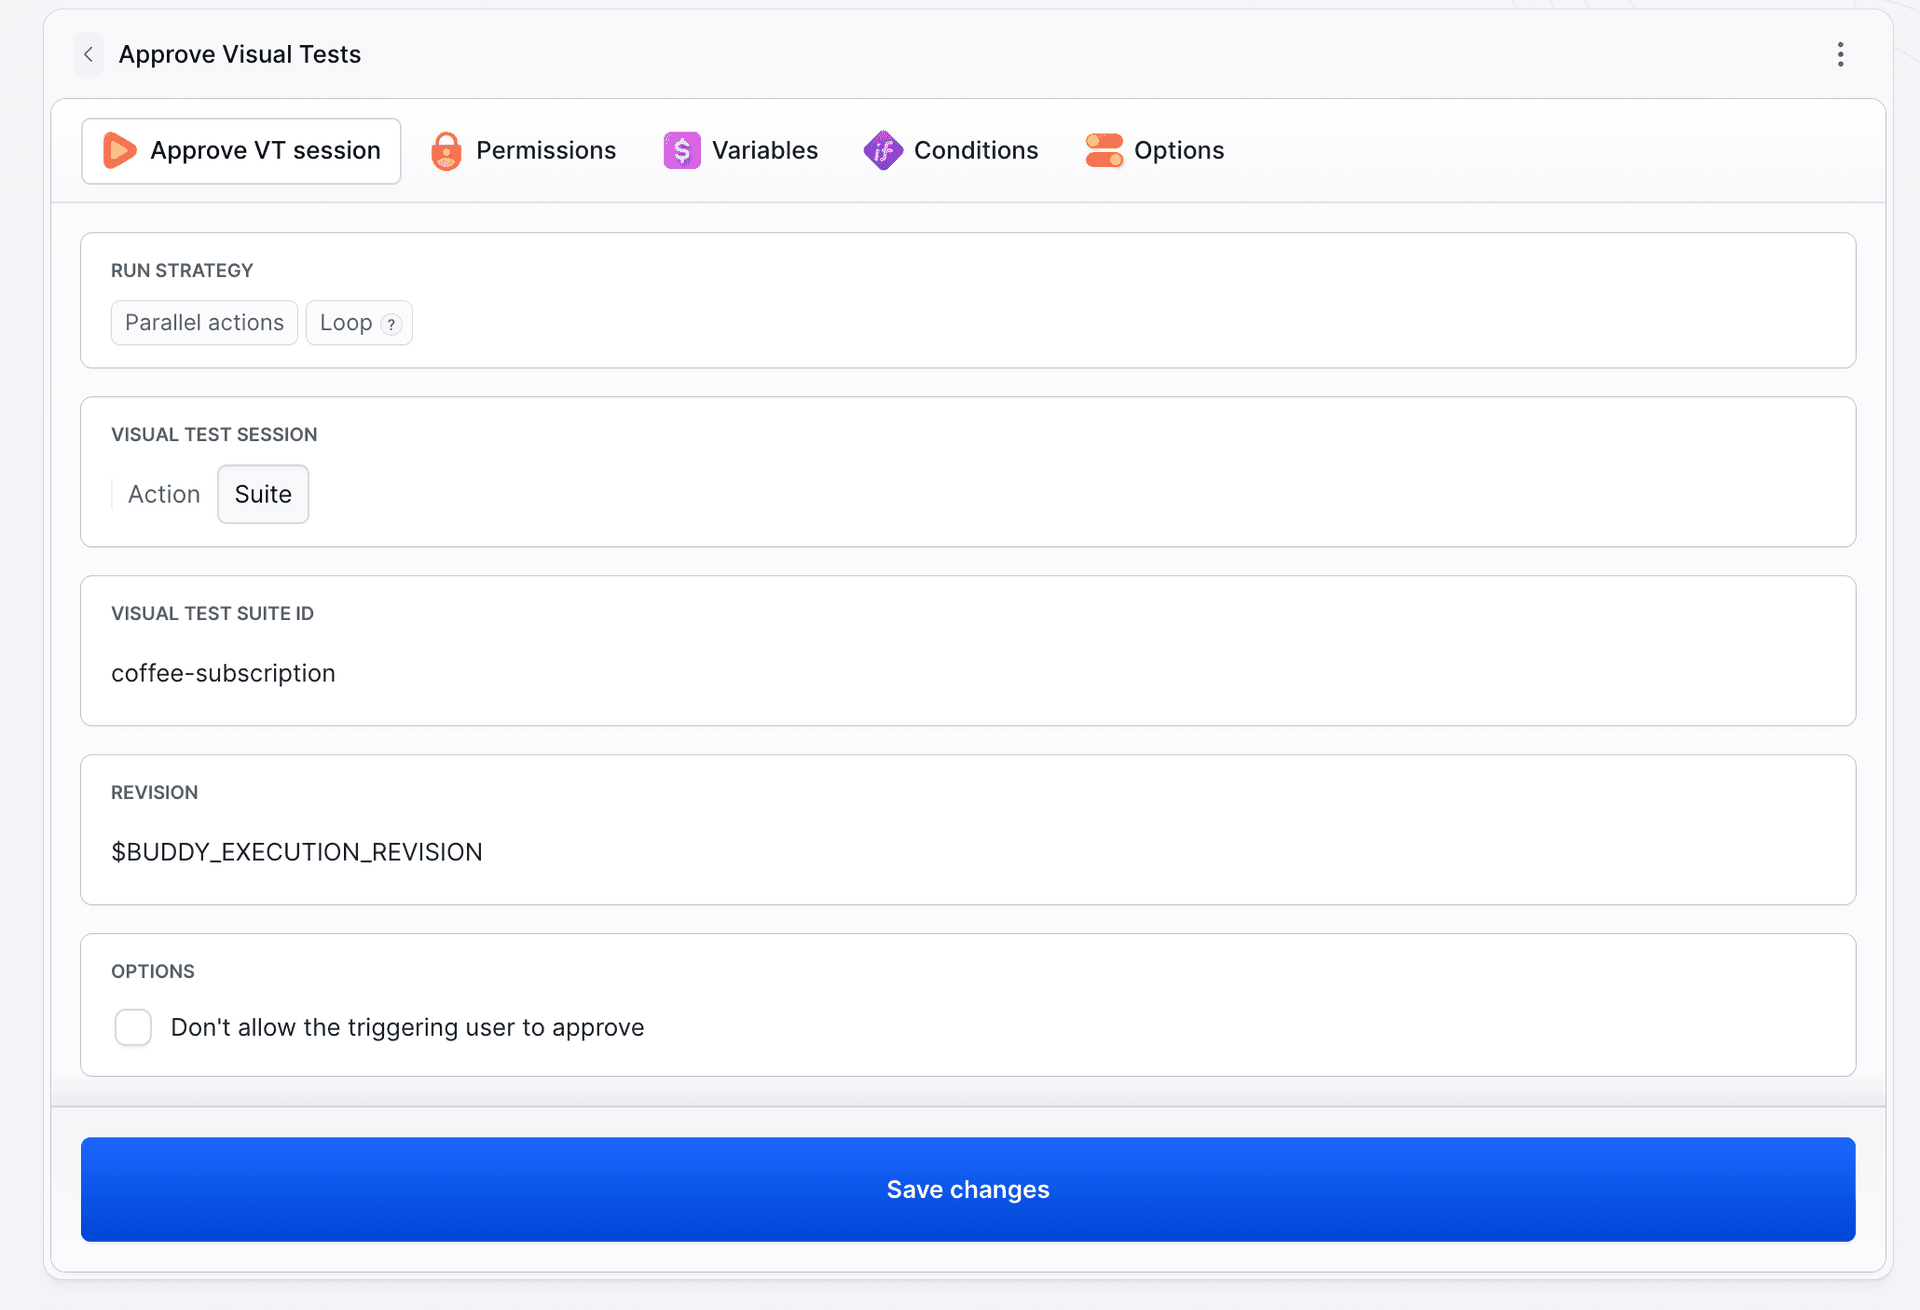Screen dimensions: 1920x1310
Task: Open the Variables tab
Action: click(x=741, y=151)
